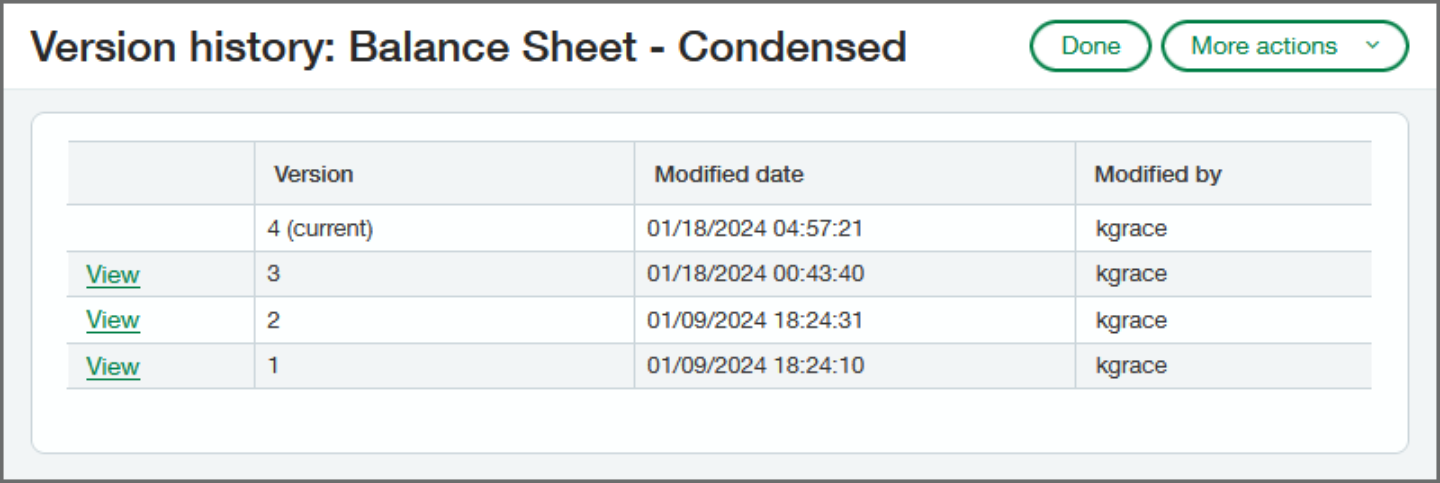1440x483 pixels.
Task: Click kgrace in the version 1 row
Action: pos(1131,366)
